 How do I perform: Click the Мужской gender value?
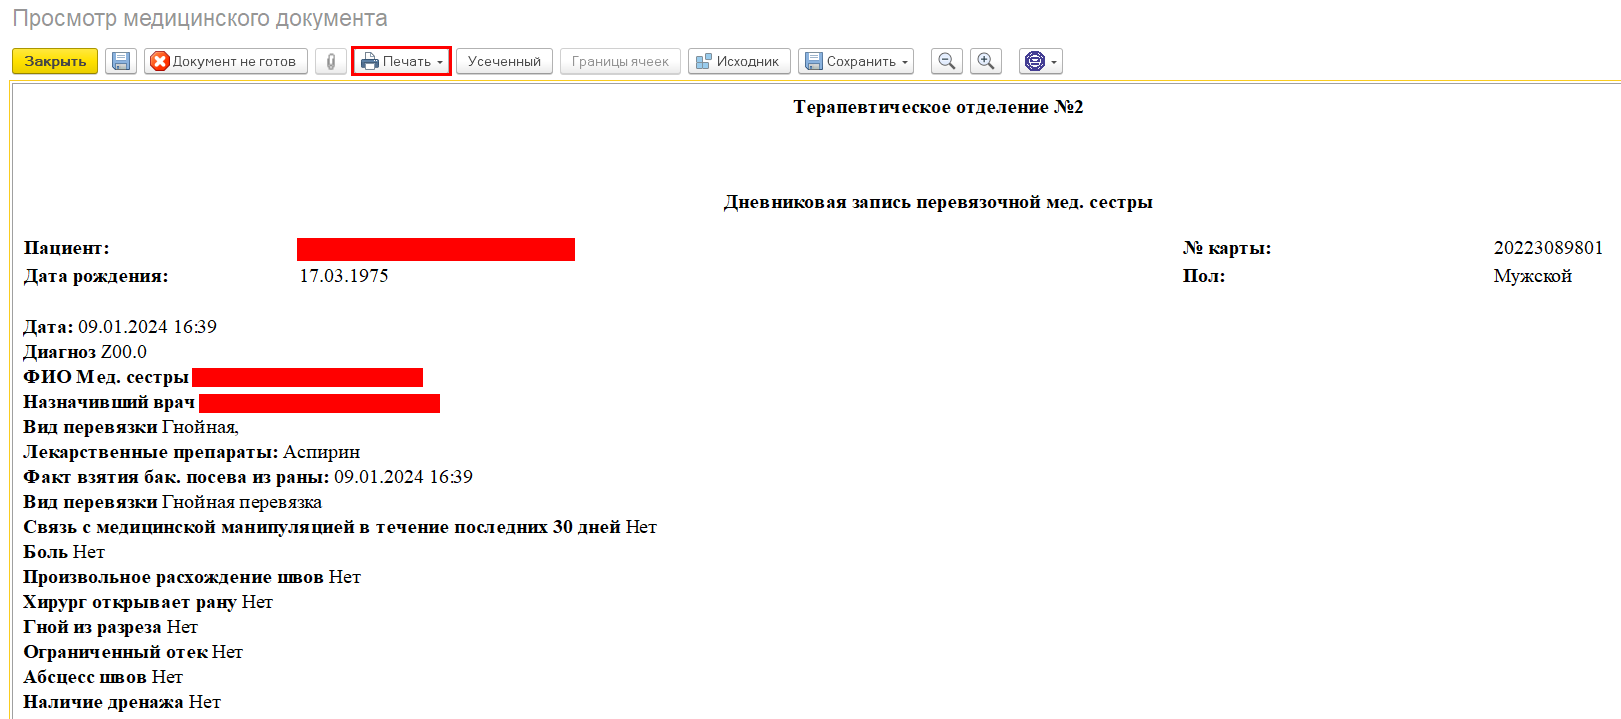point(1532,276)
